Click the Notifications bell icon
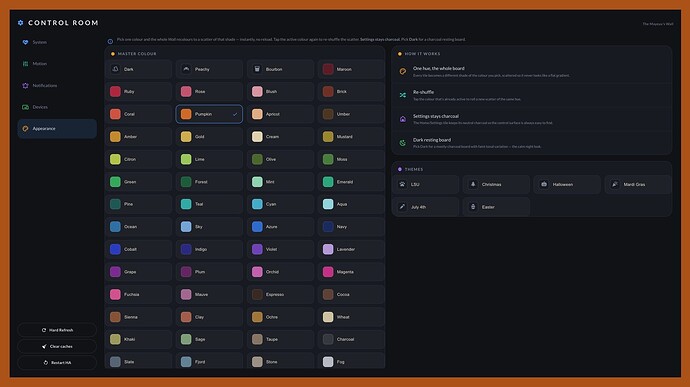Image resolution: width=690 pixels, height=387 pixels. [x=25, y=85]
